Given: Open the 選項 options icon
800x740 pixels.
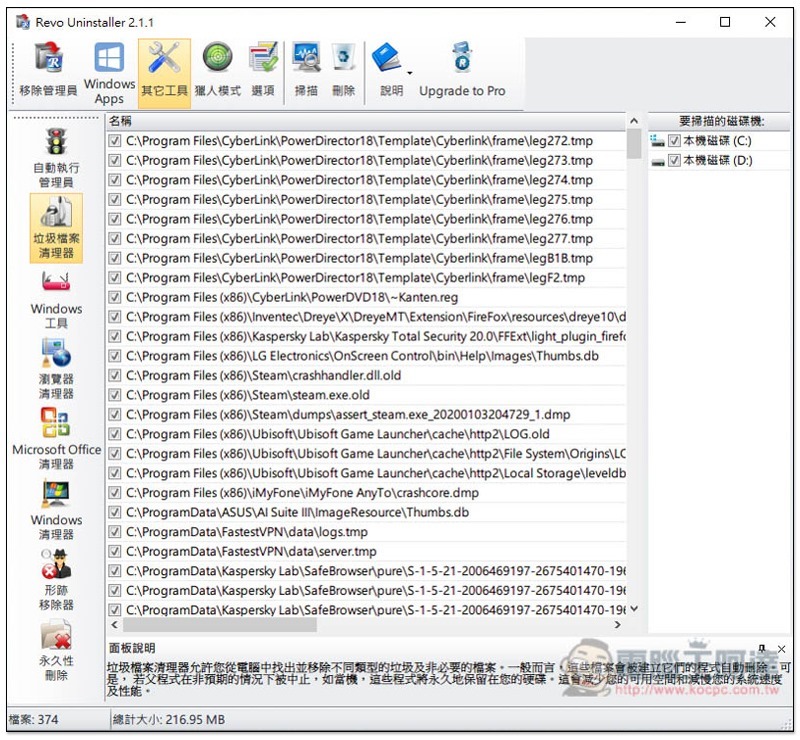Looking at the screenshot, I should pyautogui.click(x=263, y=70).
